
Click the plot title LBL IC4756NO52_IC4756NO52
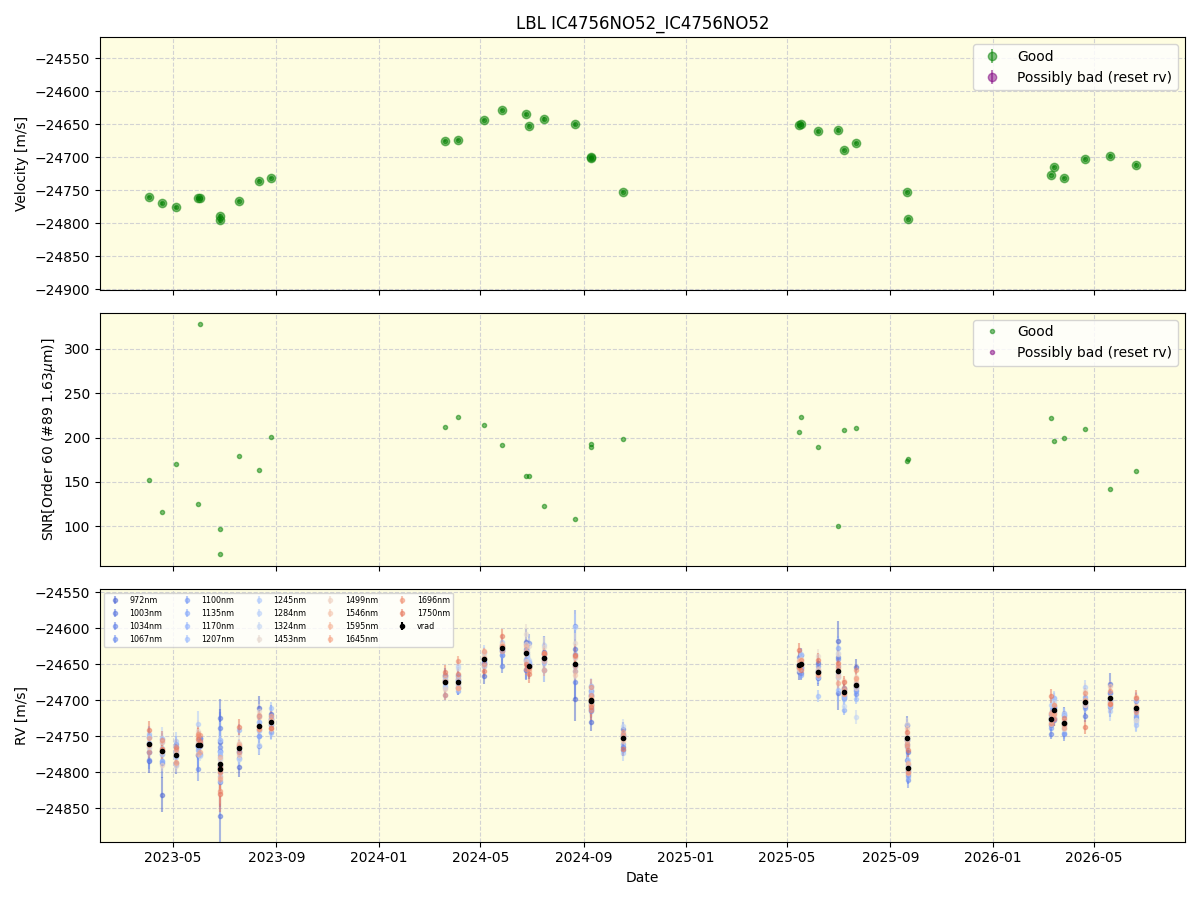[x=642, y=23]
